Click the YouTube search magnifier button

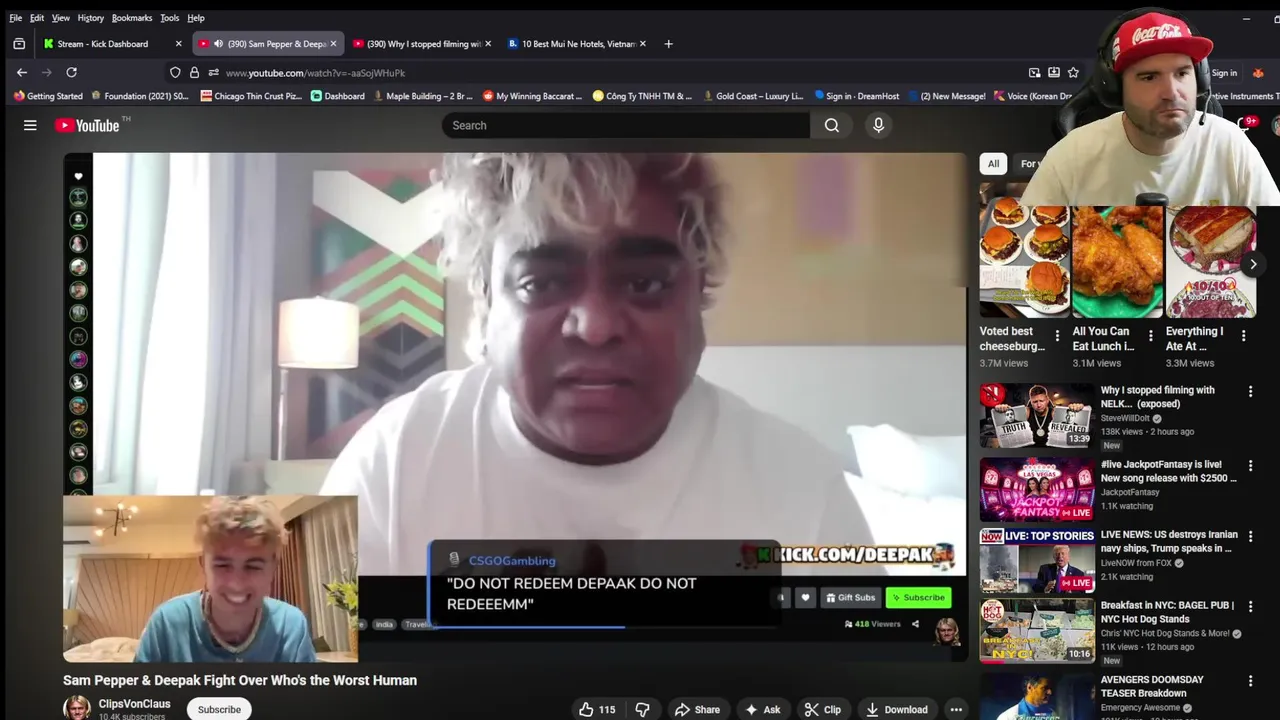tap(831, 125)
